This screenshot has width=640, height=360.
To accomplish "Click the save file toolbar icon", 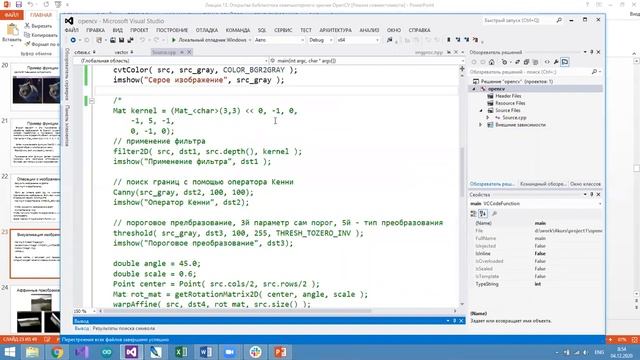I will point(121,40).
